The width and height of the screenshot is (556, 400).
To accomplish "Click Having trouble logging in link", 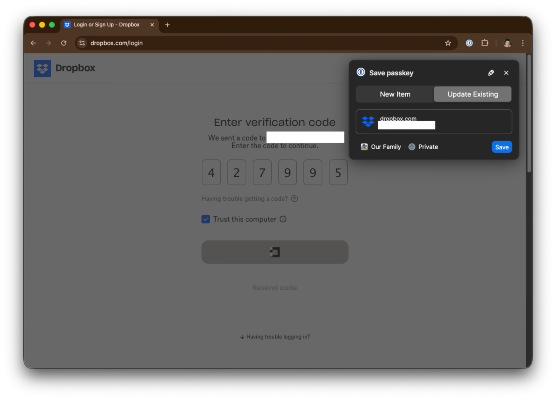I will [x=275, y=337].
